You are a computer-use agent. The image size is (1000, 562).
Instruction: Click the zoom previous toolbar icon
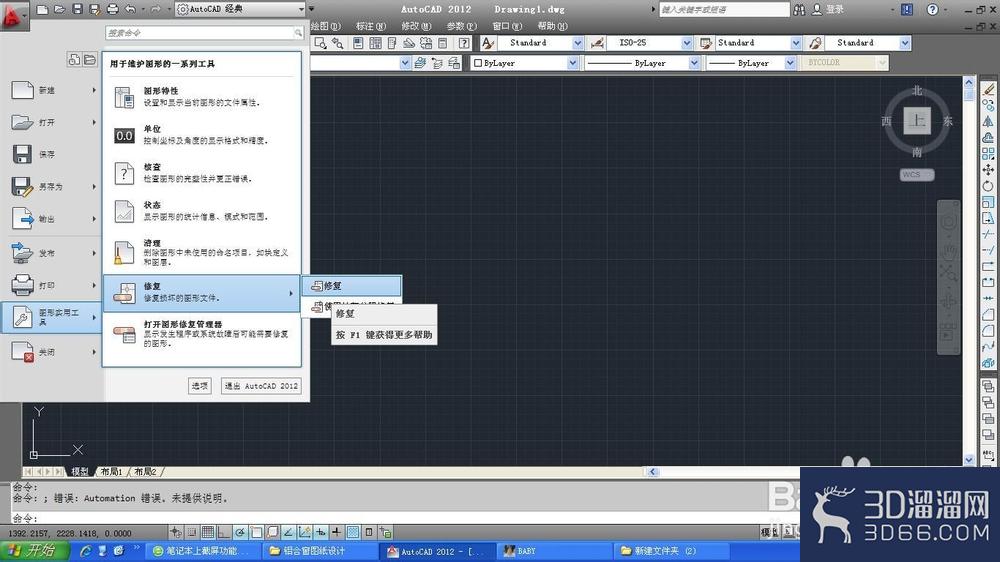(337, 43)
